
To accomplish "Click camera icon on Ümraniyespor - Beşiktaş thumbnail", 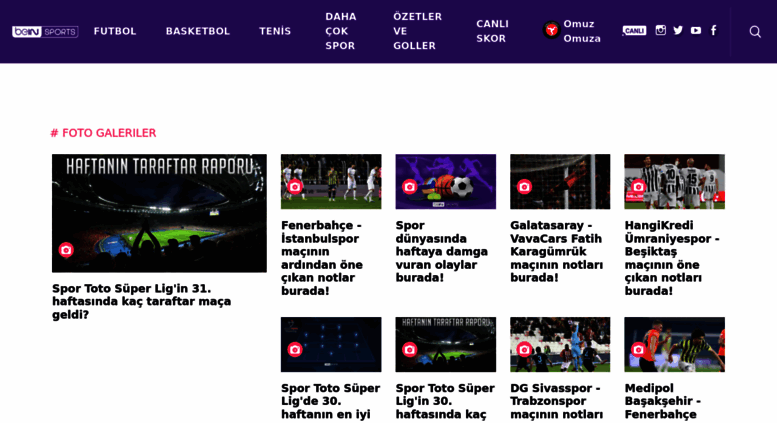I will pyautogui.click(x=638, y=187).
